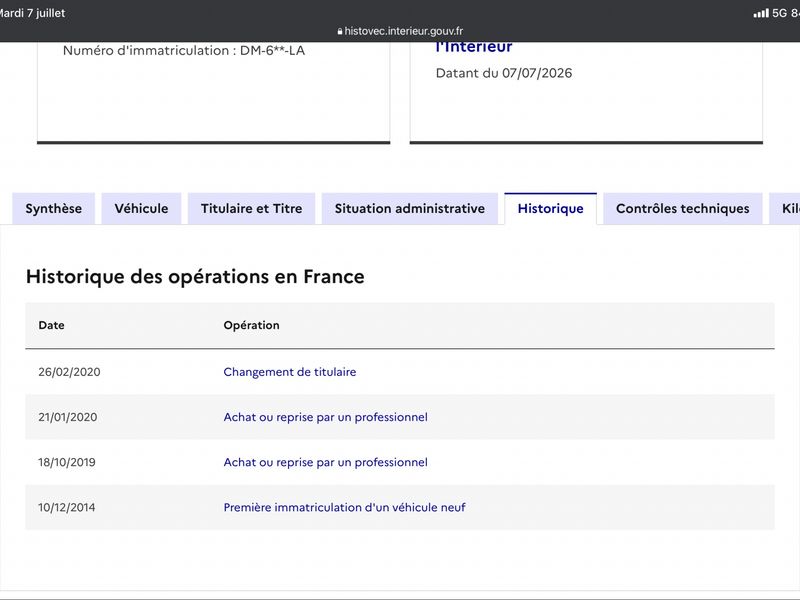Click the 'Numéro d'immatriculation : DM-6**-LA' text
800x600 pixels.
point(184,51)
